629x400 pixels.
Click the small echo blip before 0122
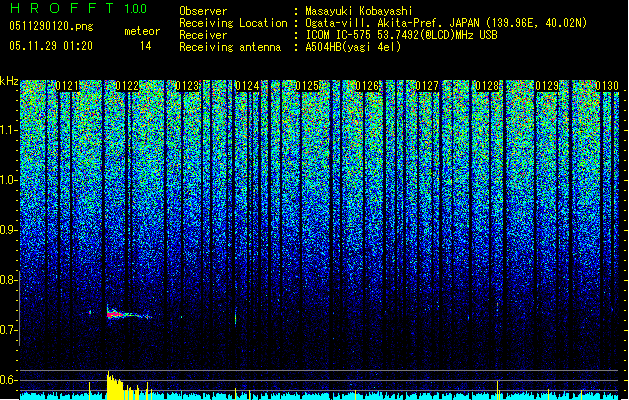coord(90,312)
